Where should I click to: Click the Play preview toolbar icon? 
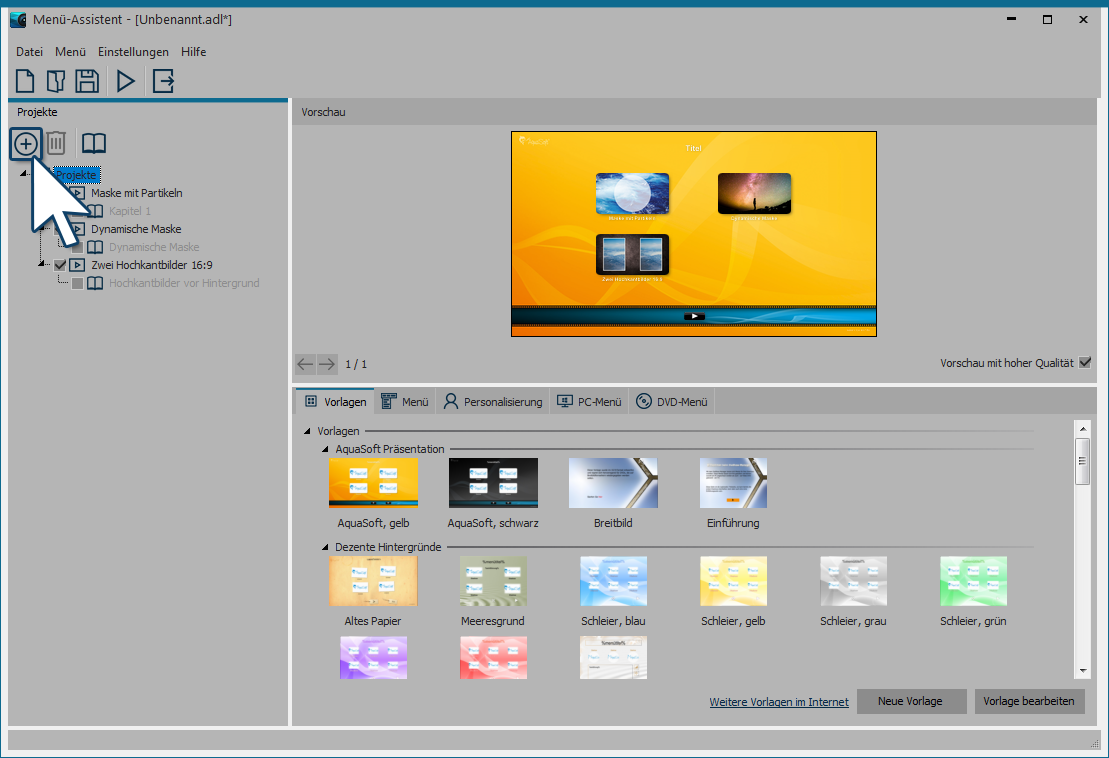coord(126,81)
